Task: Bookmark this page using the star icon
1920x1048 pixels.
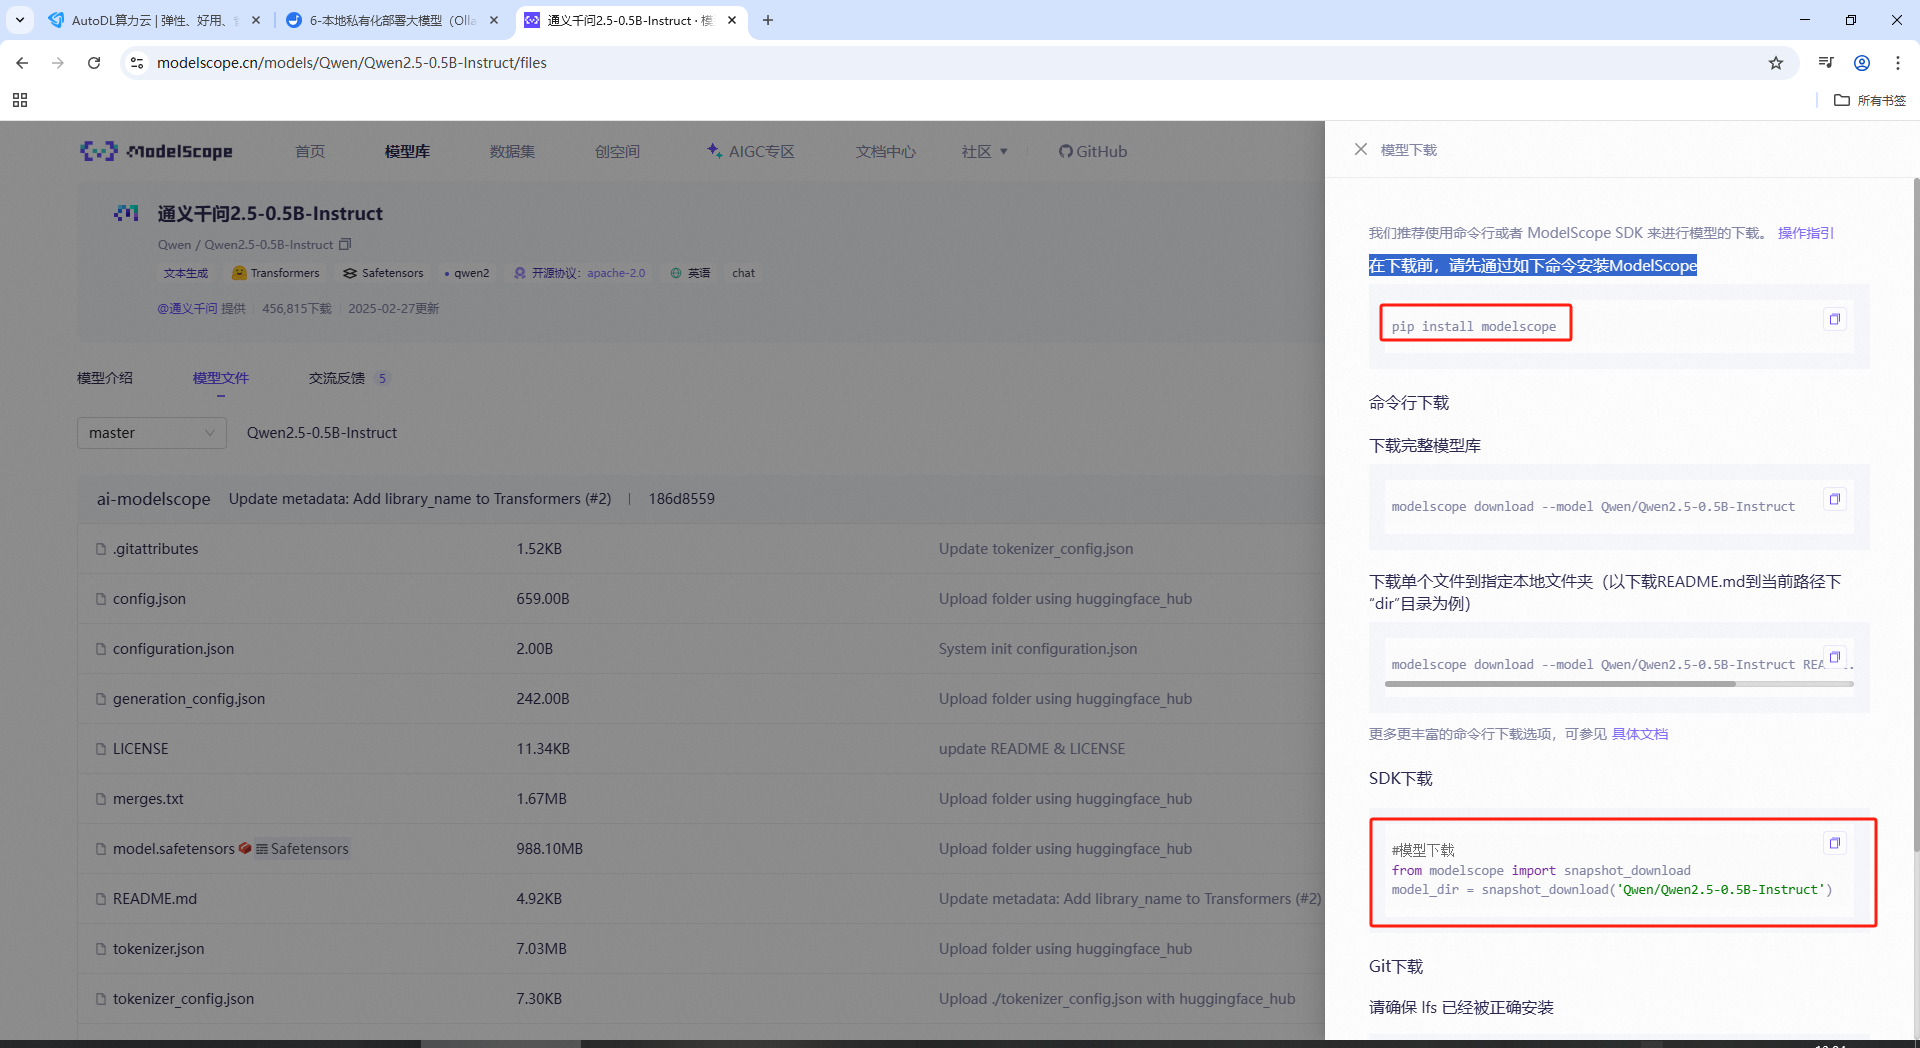Action: (1776, 62)
